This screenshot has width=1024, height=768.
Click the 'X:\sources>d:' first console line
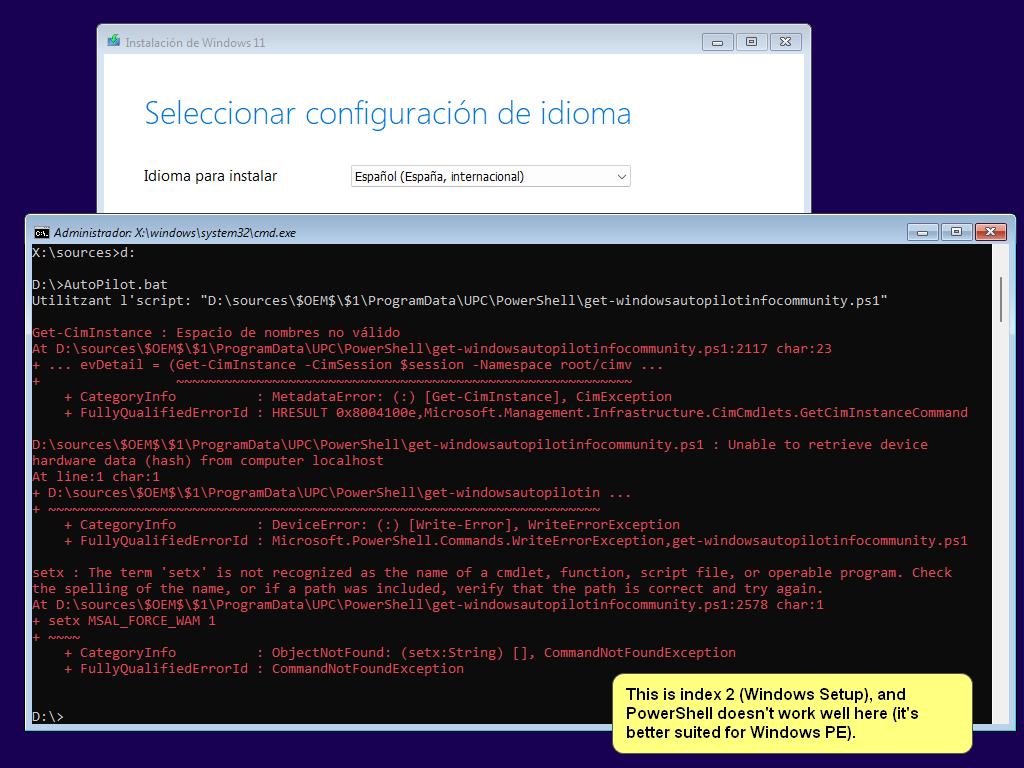[84, 253]
